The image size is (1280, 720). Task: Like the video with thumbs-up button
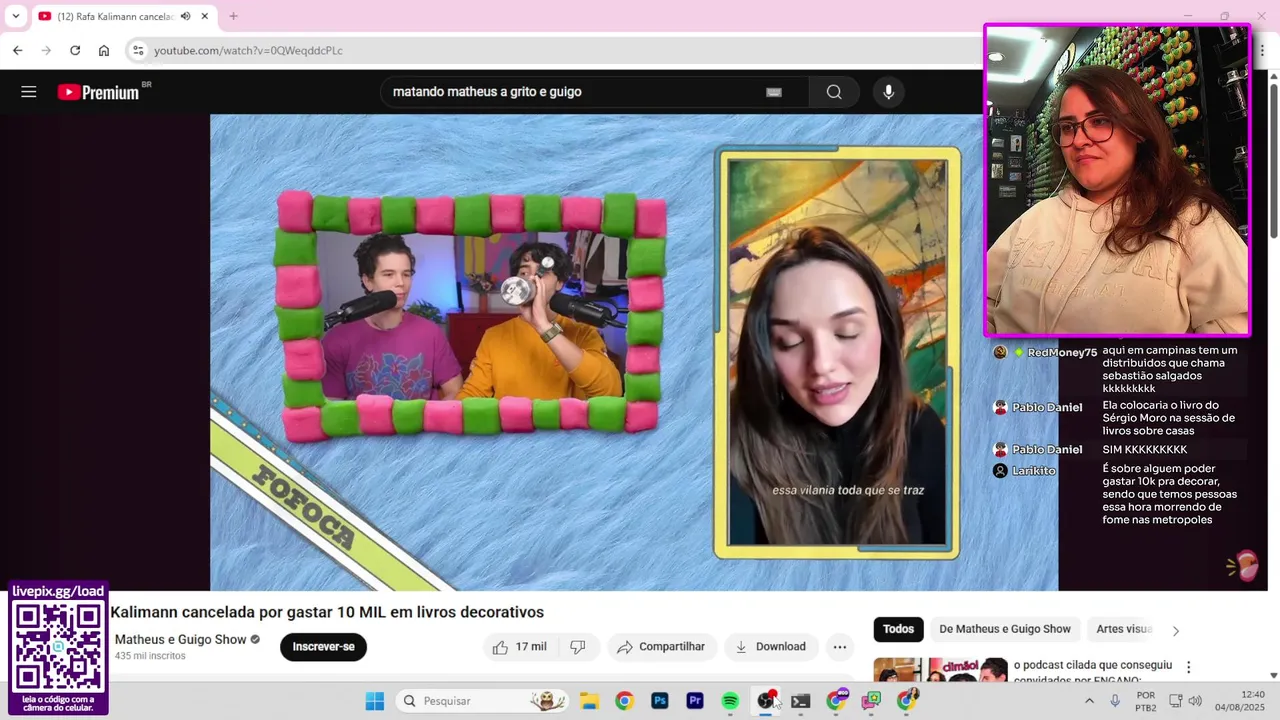[520, 647]
